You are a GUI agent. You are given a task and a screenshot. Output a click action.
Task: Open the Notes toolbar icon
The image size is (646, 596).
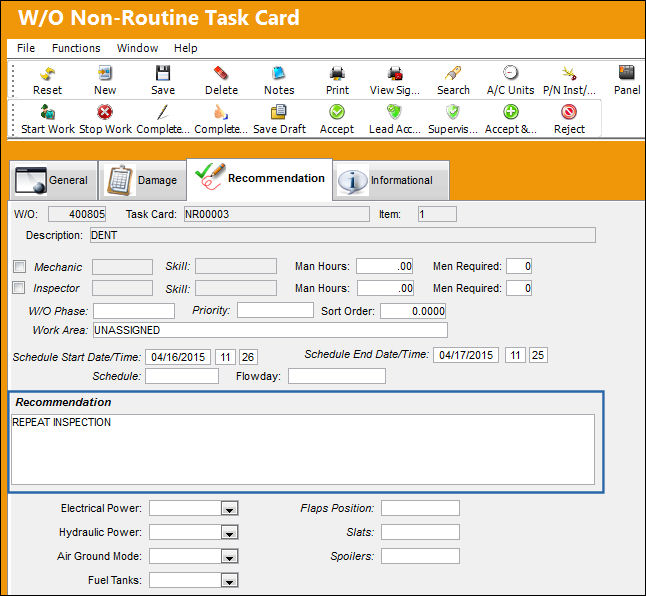point(279,73)
